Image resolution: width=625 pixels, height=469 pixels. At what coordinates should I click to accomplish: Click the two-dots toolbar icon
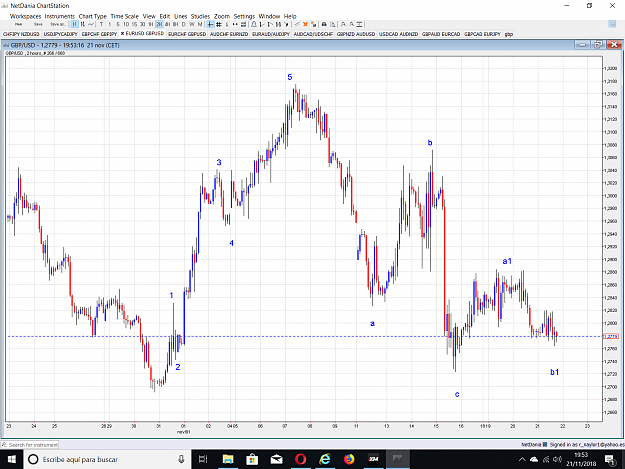(x=235, y=24)
